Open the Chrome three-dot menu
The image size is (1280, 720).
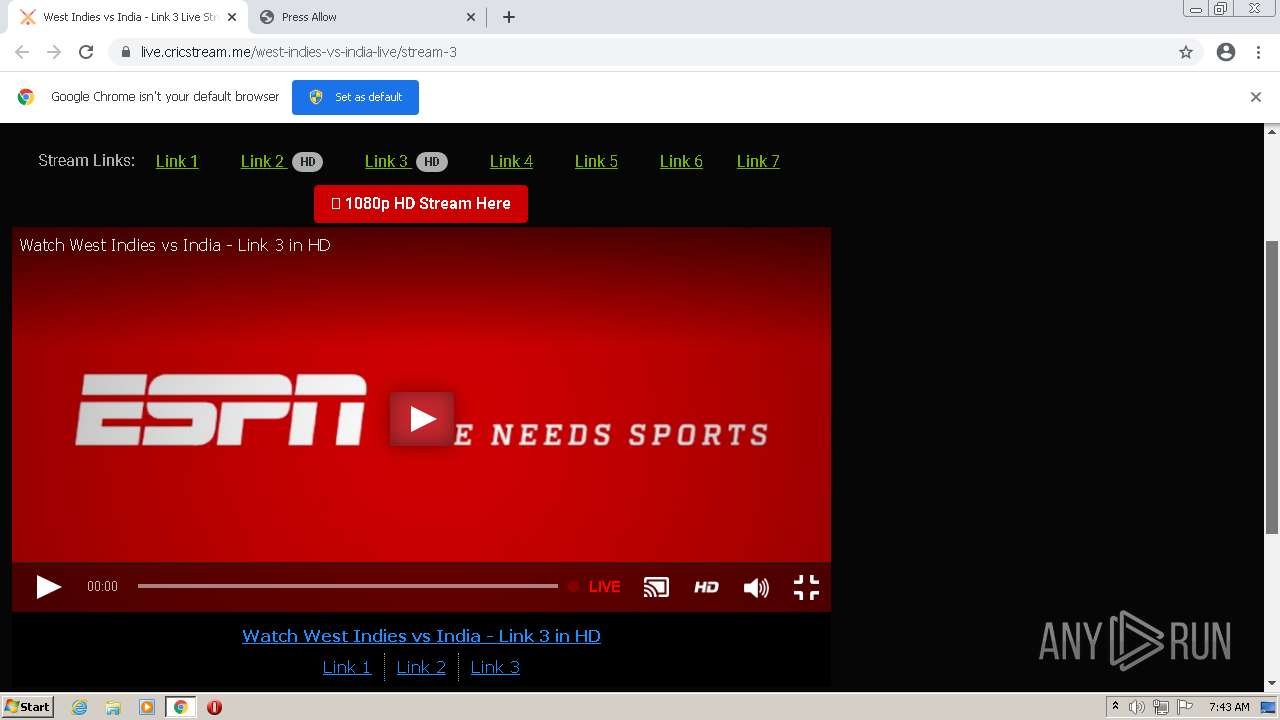[1258, 52]
